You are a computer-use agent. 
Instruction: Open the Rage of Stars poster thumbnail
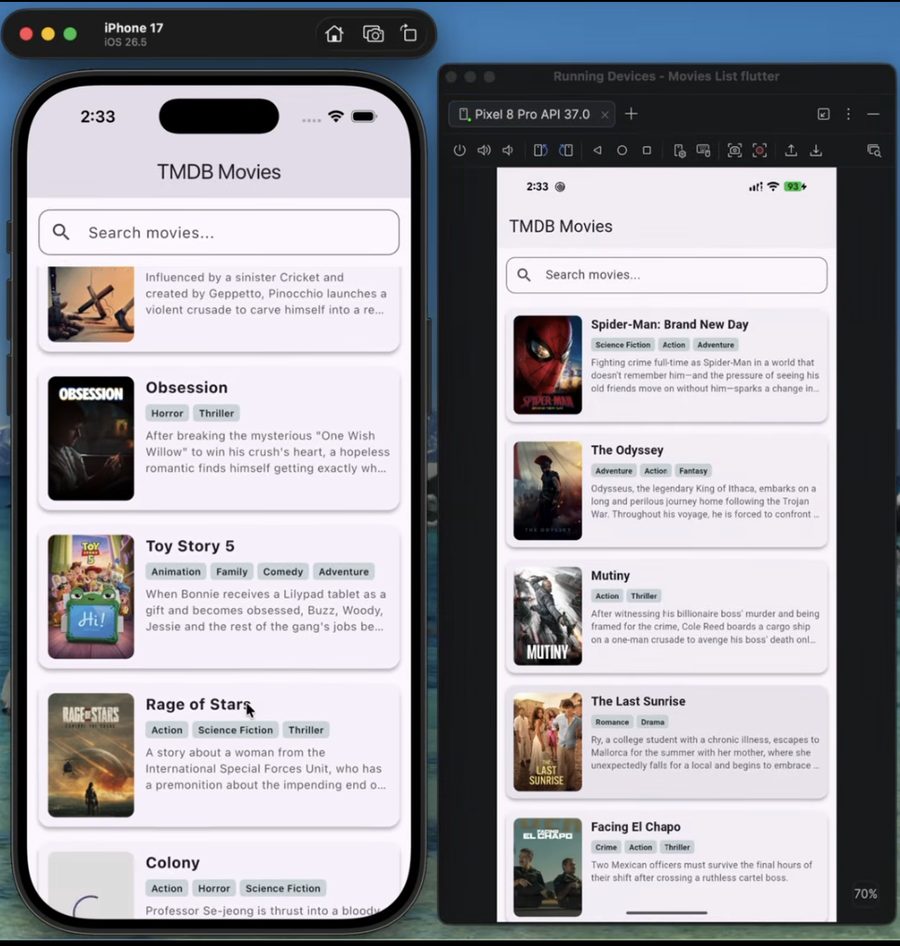tap(91, 755)
